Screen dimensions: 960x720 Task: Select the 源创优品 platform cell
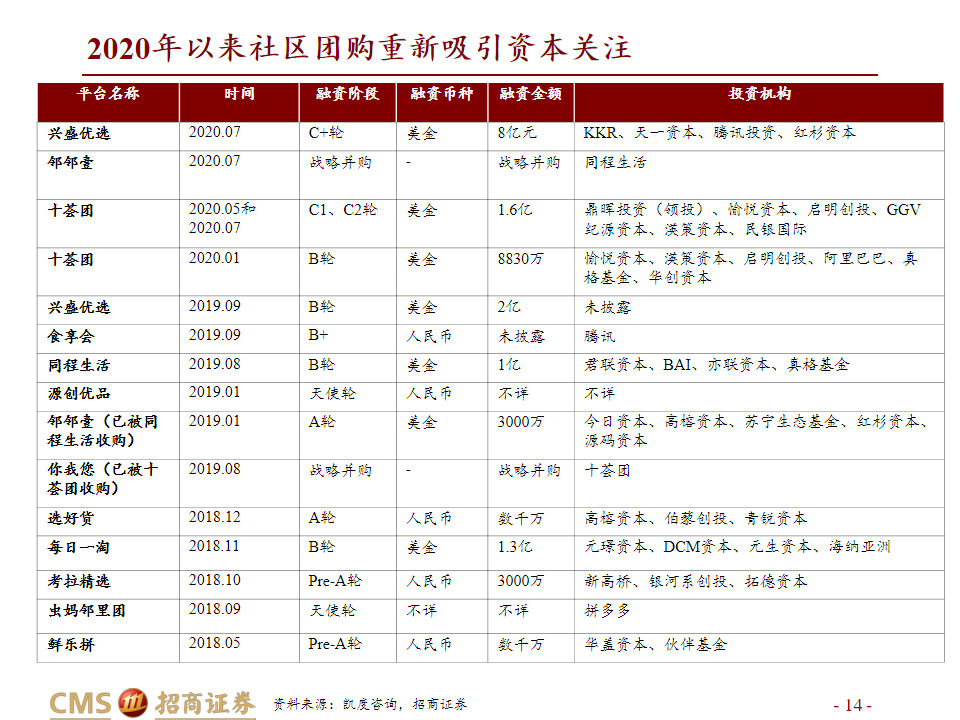79,394
